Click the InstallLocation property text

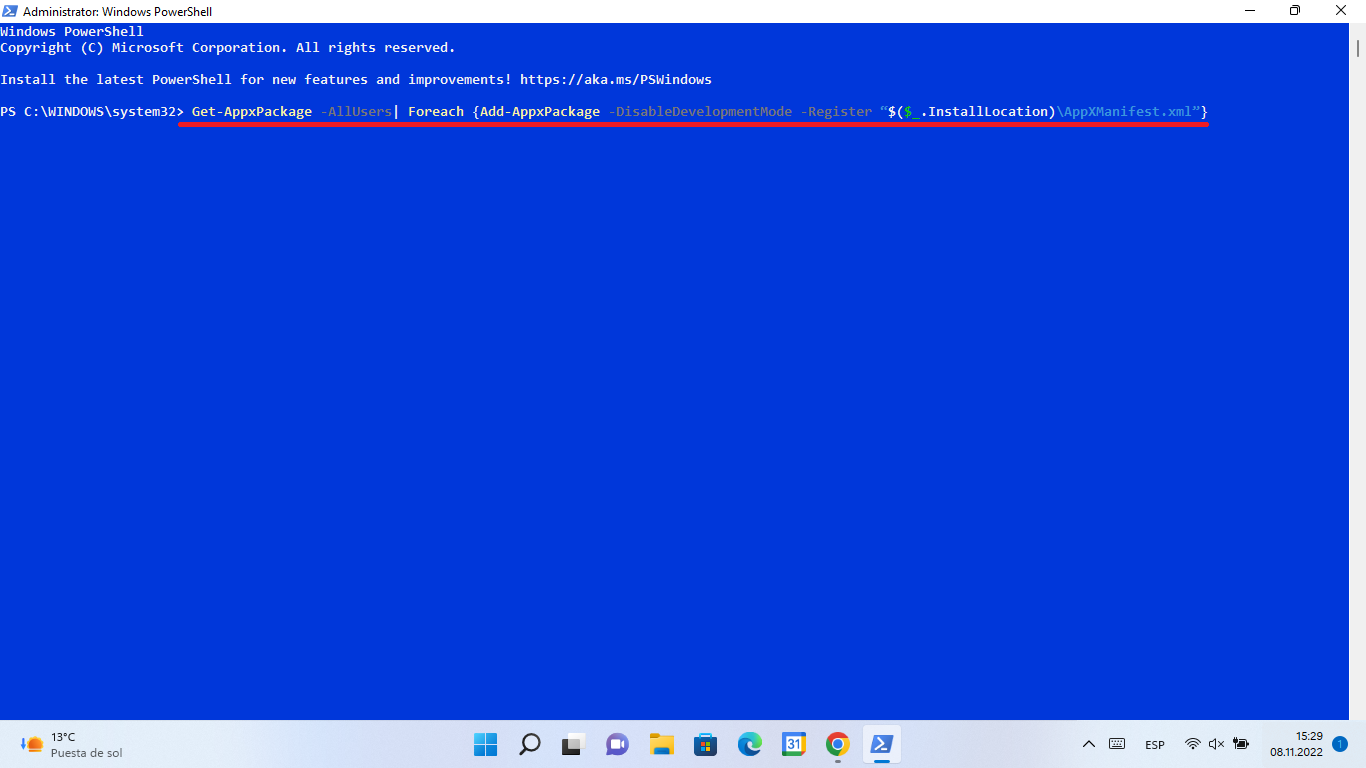coord(988,111)
